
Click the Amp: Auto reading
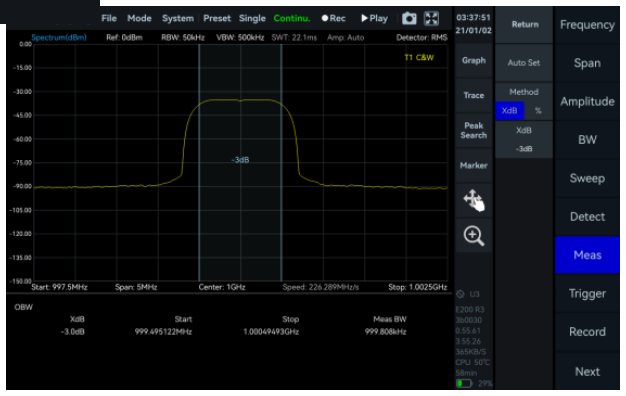pyautogui.click(x=346, y=38)
